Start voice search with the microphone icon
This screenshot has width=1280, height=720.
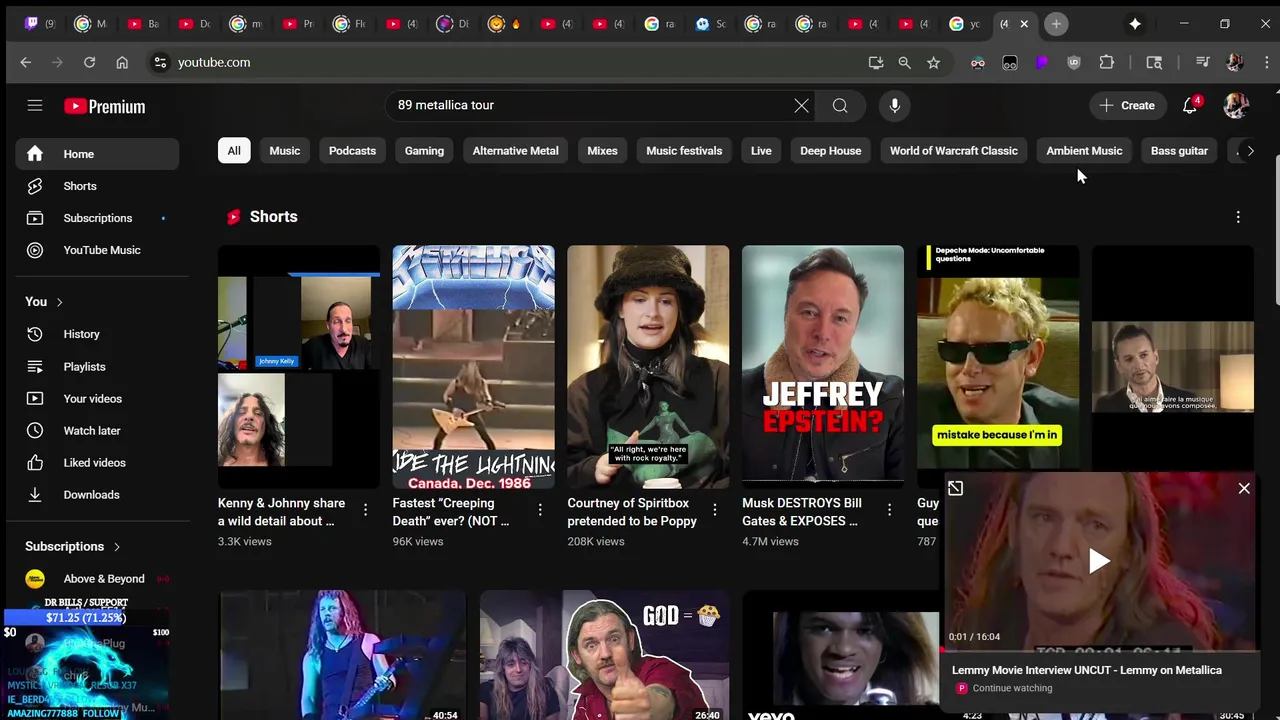tap(895, 105)
